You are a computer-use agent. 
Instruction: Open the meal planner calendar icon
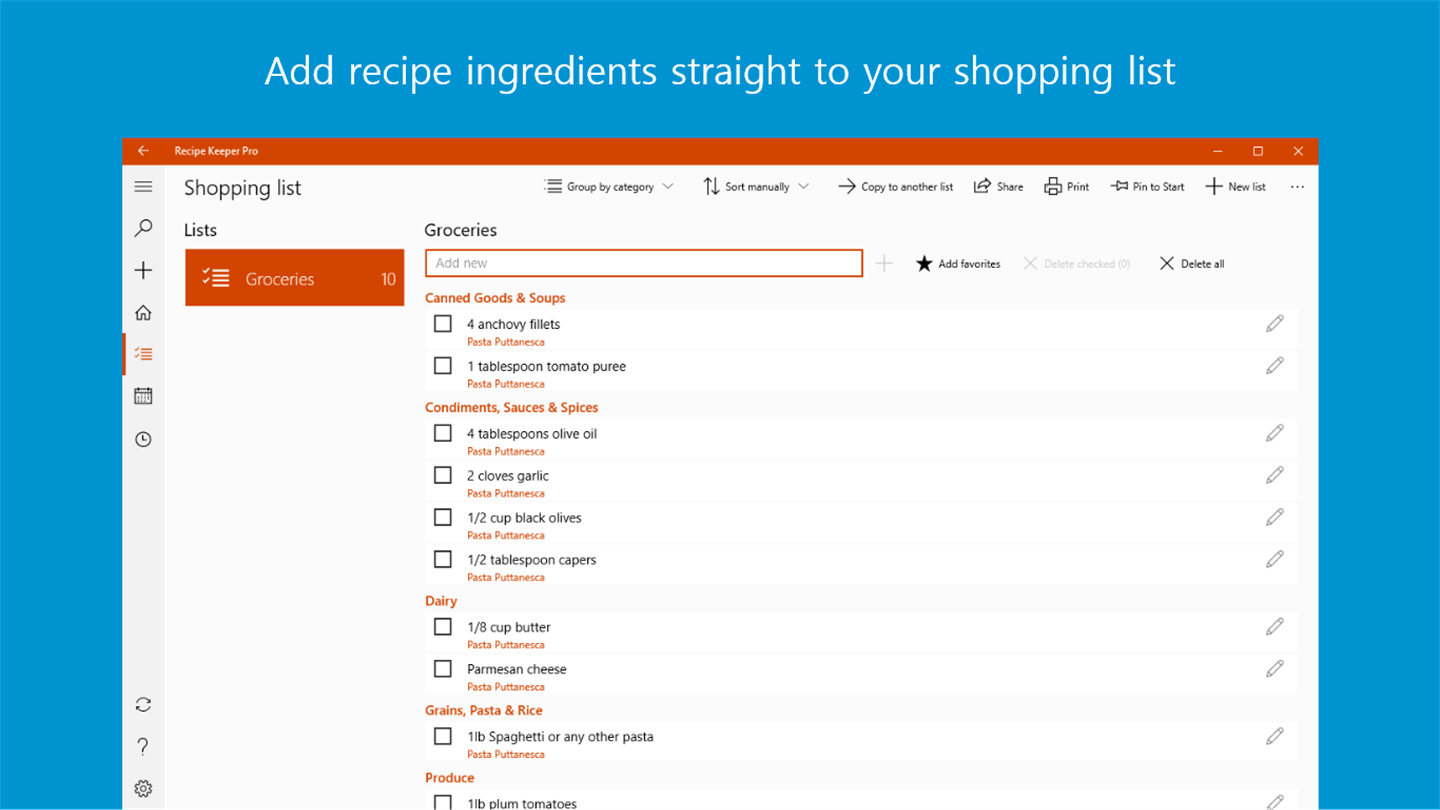(143, 396)
